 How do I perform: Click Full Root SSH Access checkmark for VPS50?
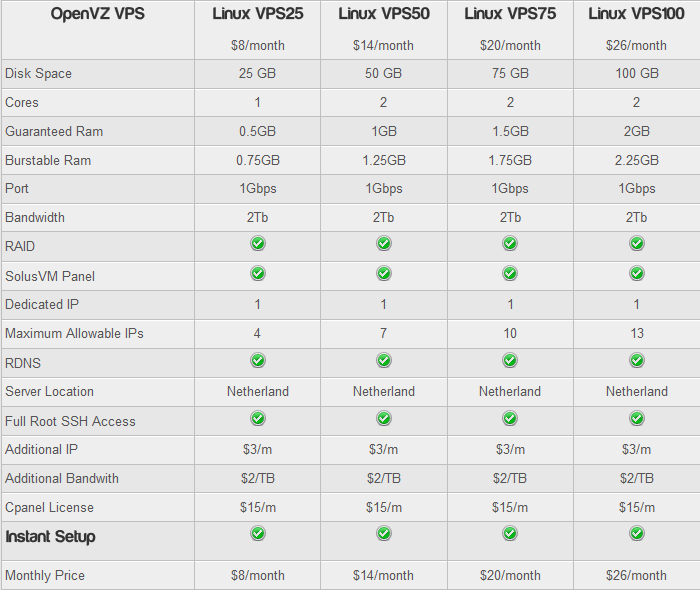click(384, 419)
